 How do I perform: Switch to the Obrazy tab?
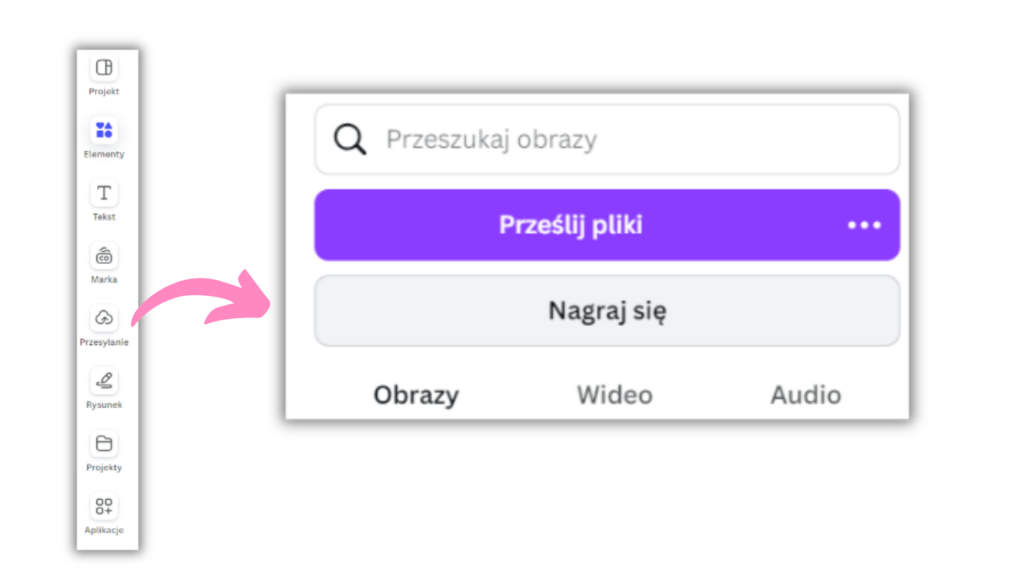tap(416, 395)
